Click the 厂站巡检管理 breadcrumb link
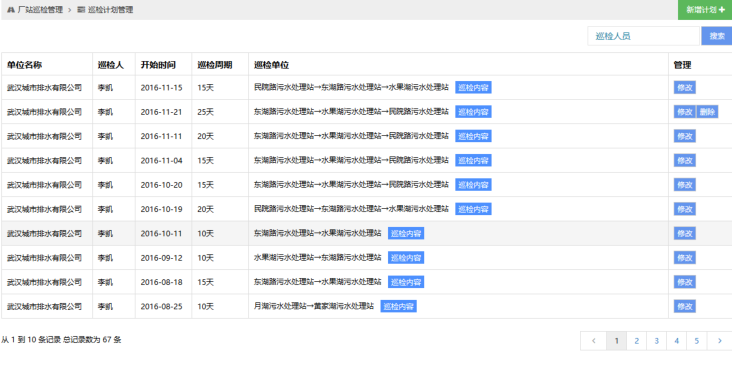732x366 pixels. pos(40,10)
